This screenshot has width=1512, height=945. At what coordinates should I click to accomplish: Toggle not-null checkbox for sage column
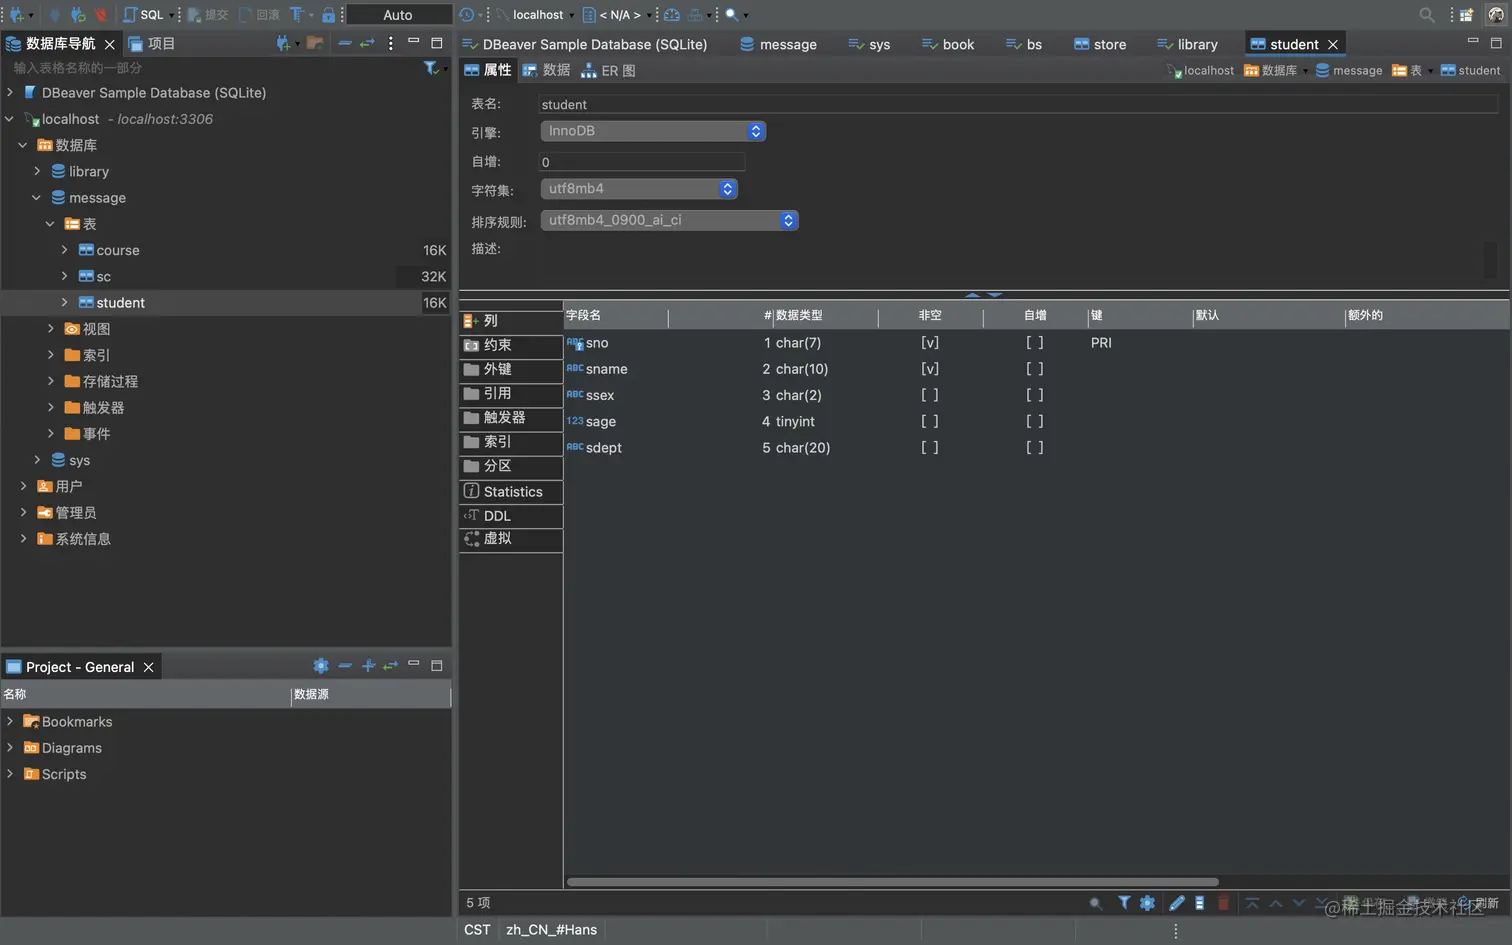point(930,422)
